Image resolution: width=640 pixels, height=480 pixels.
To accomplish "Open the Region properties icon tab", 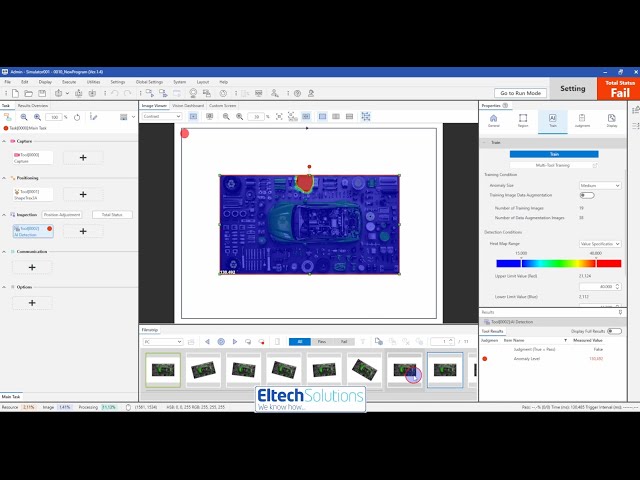I will click(523, 121).
